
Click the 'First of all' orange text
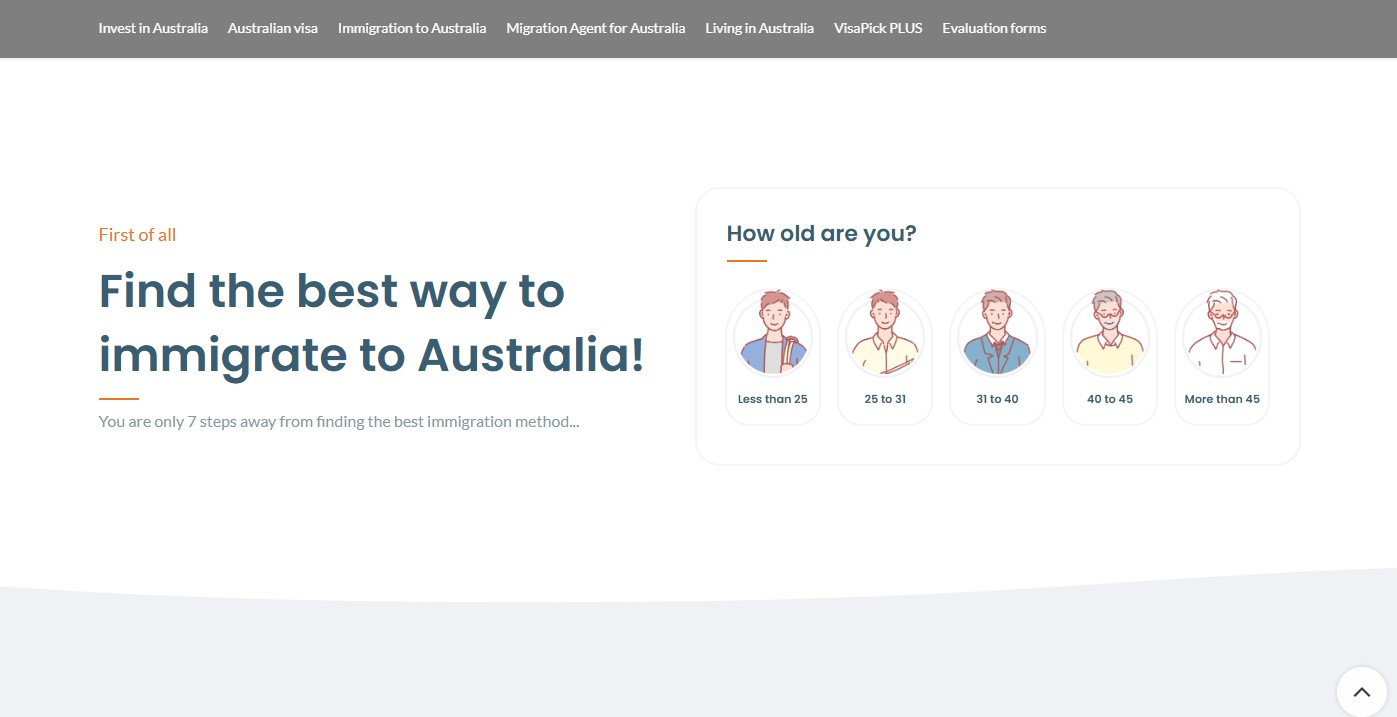pos(137,235)
